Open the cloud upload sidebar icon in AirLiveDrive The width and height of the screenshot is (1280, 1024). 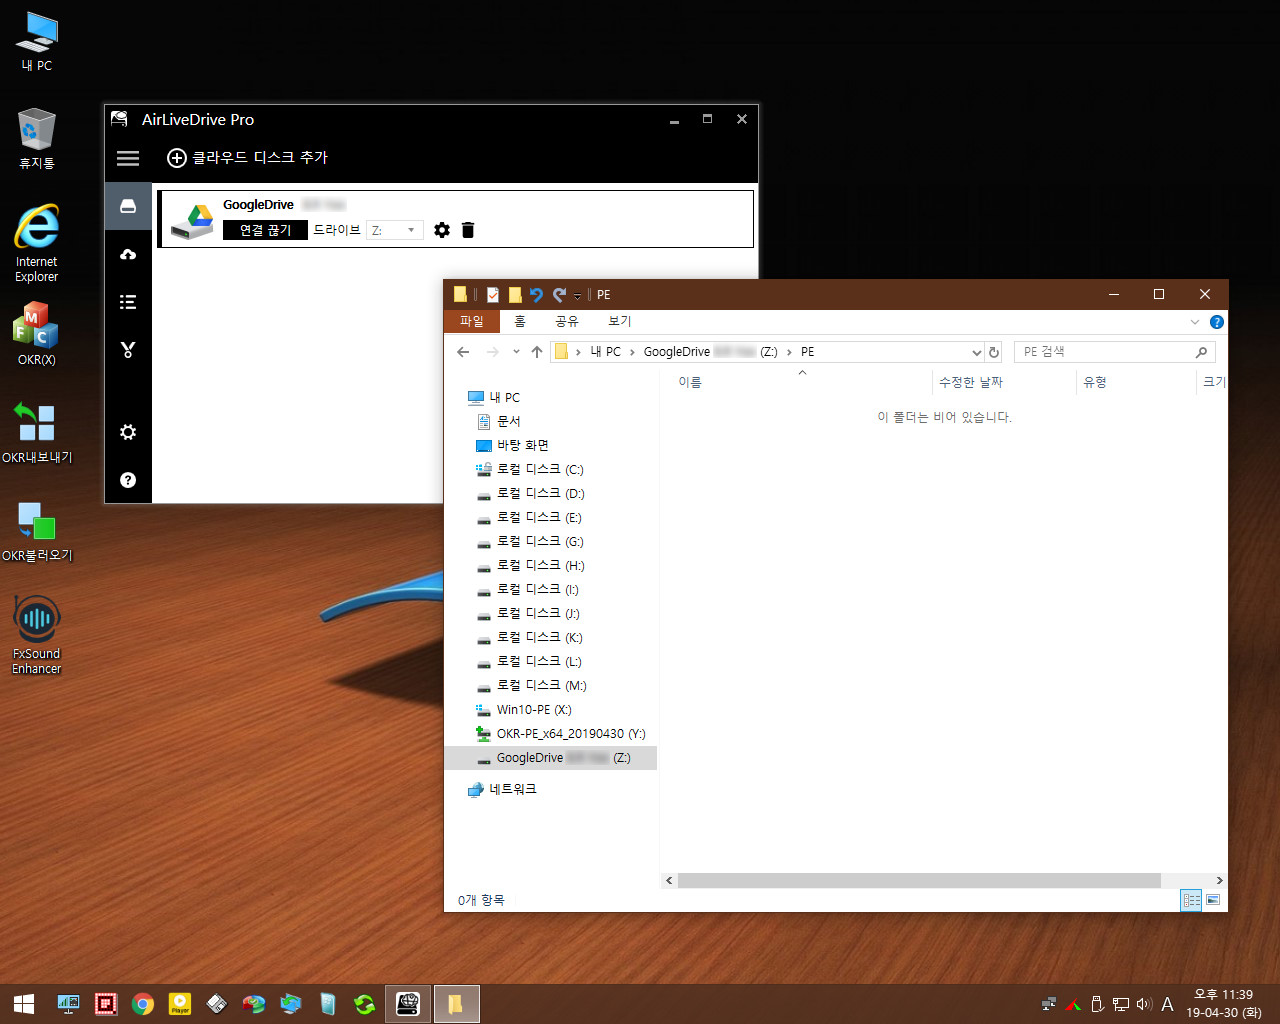pyautogui.click(x=128, y=254)
